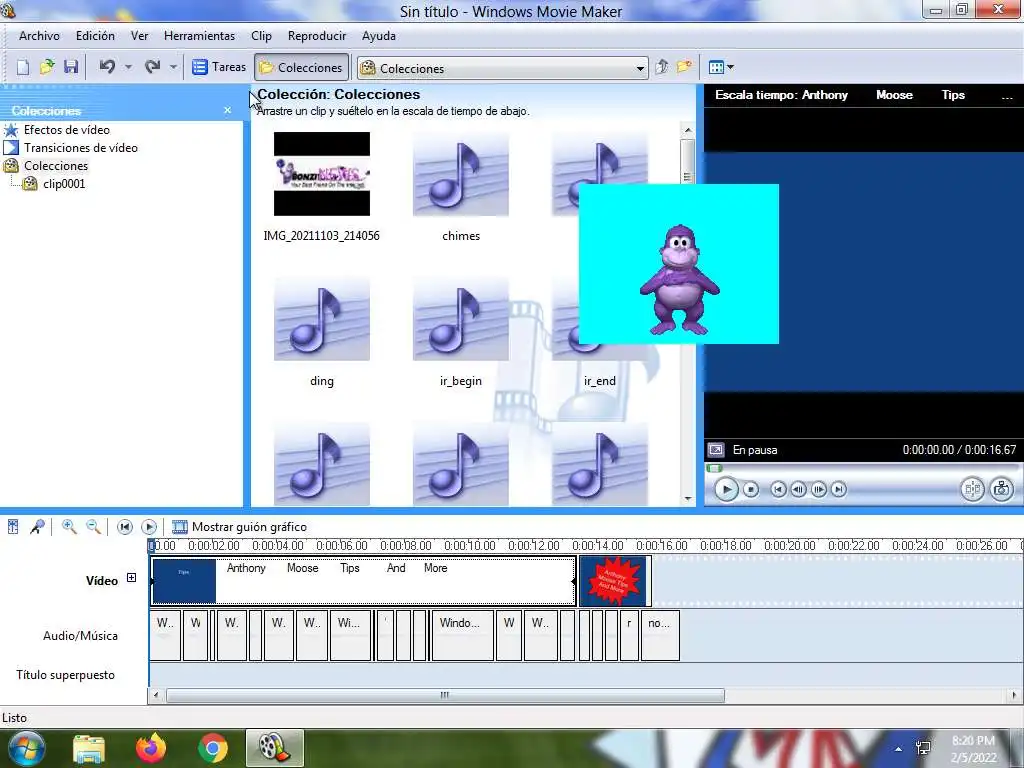Expand the Vídeo track
The image size is (1024, 768).
tap(131, 578)
